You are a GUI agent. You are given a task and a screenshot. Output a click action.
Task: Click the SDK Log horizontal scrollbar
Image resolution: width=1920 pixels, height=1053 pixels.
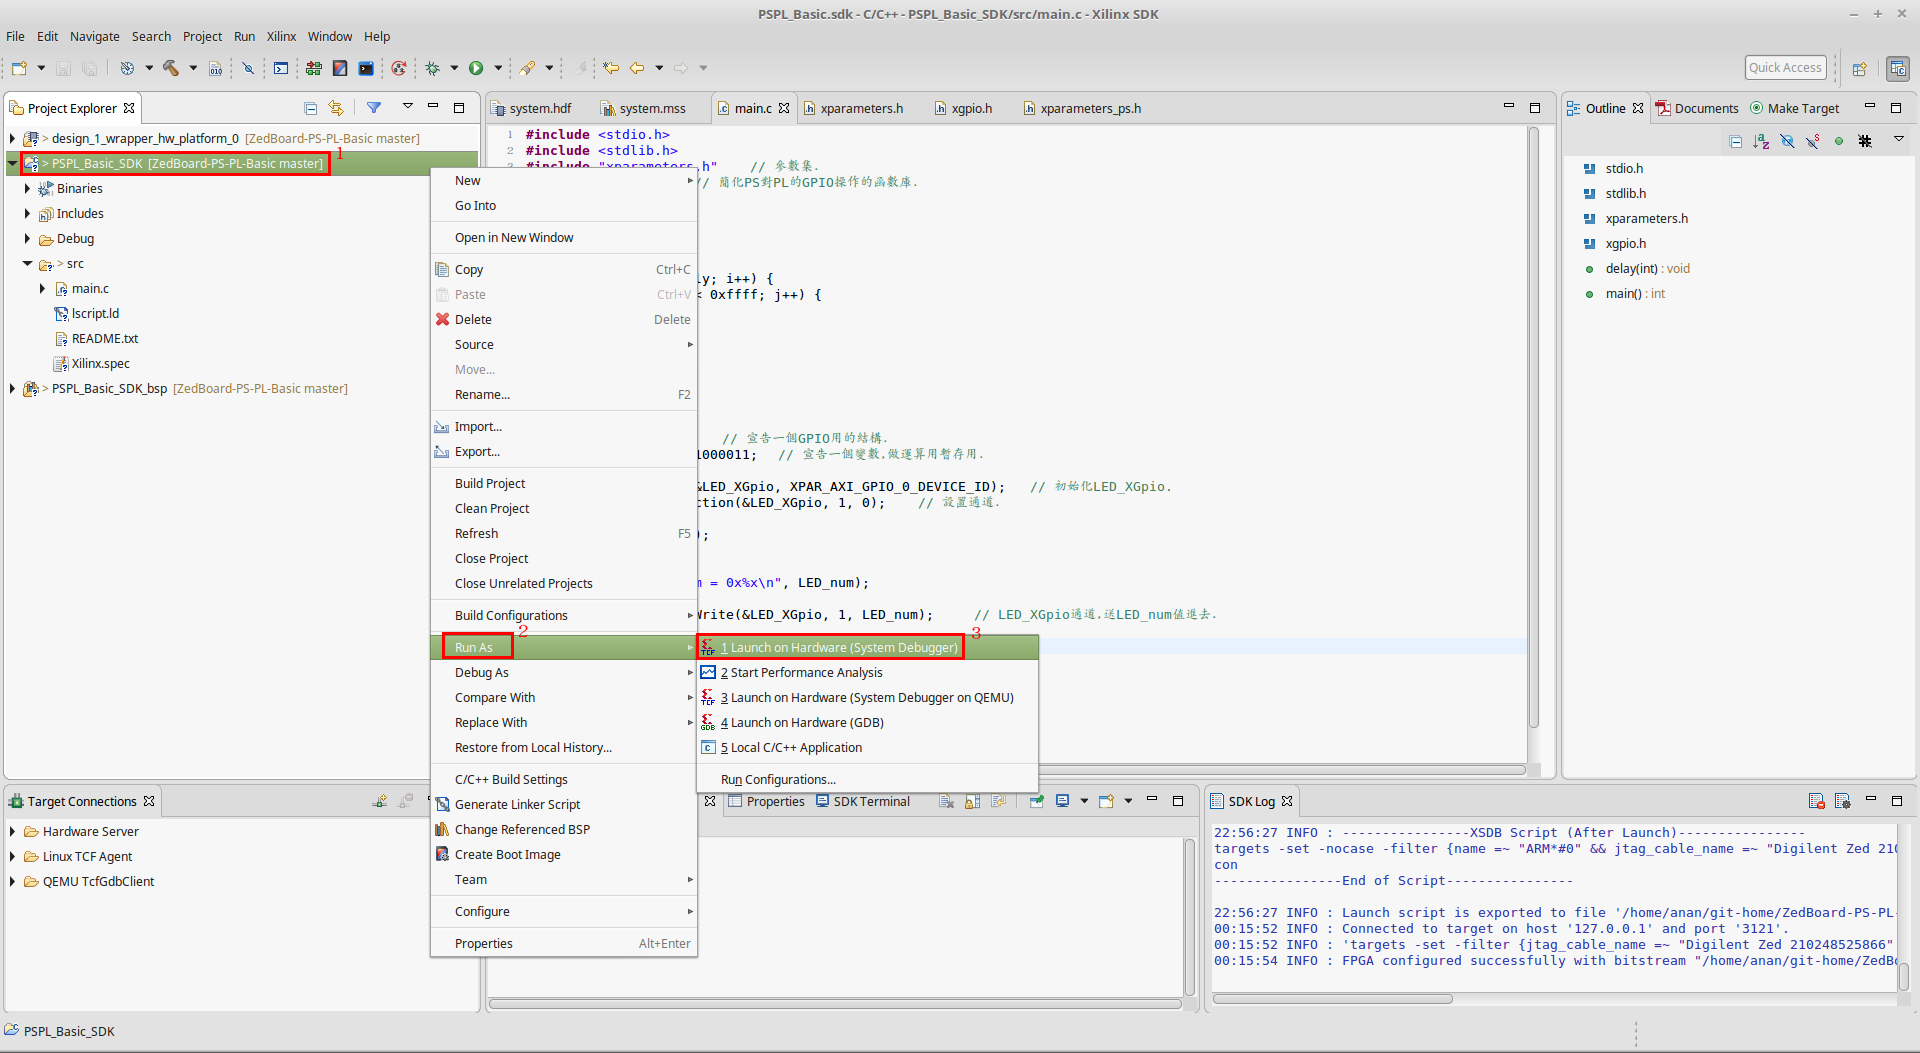[1333, 998]
